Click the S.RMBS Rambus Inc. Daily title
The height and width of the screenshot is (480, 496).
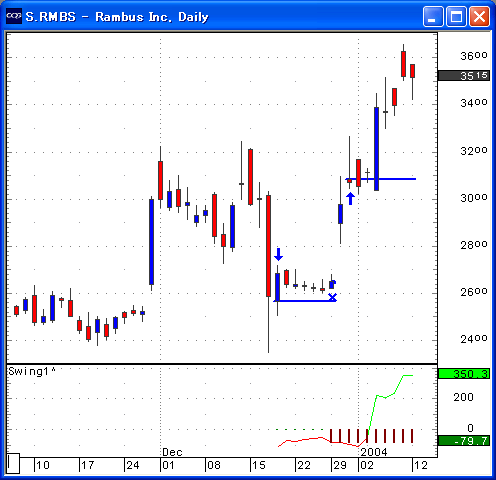pyautogui.click(x=117, y=17)
